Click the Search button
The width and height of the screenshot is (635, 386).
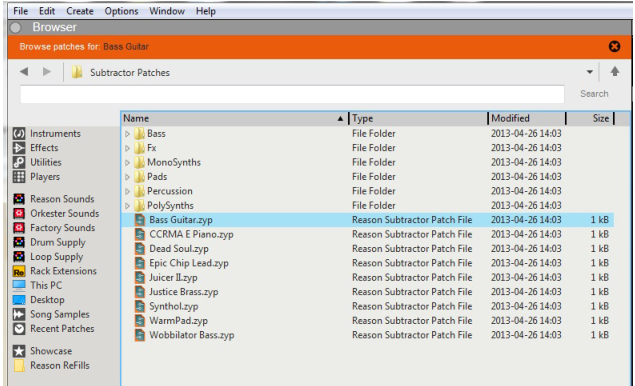(x=594, y=94)
